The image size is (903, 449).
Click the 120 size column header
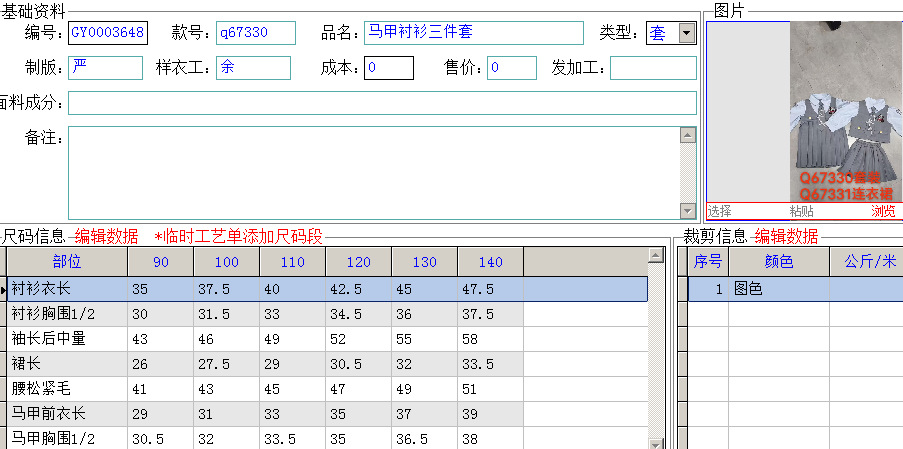point(359,262)
